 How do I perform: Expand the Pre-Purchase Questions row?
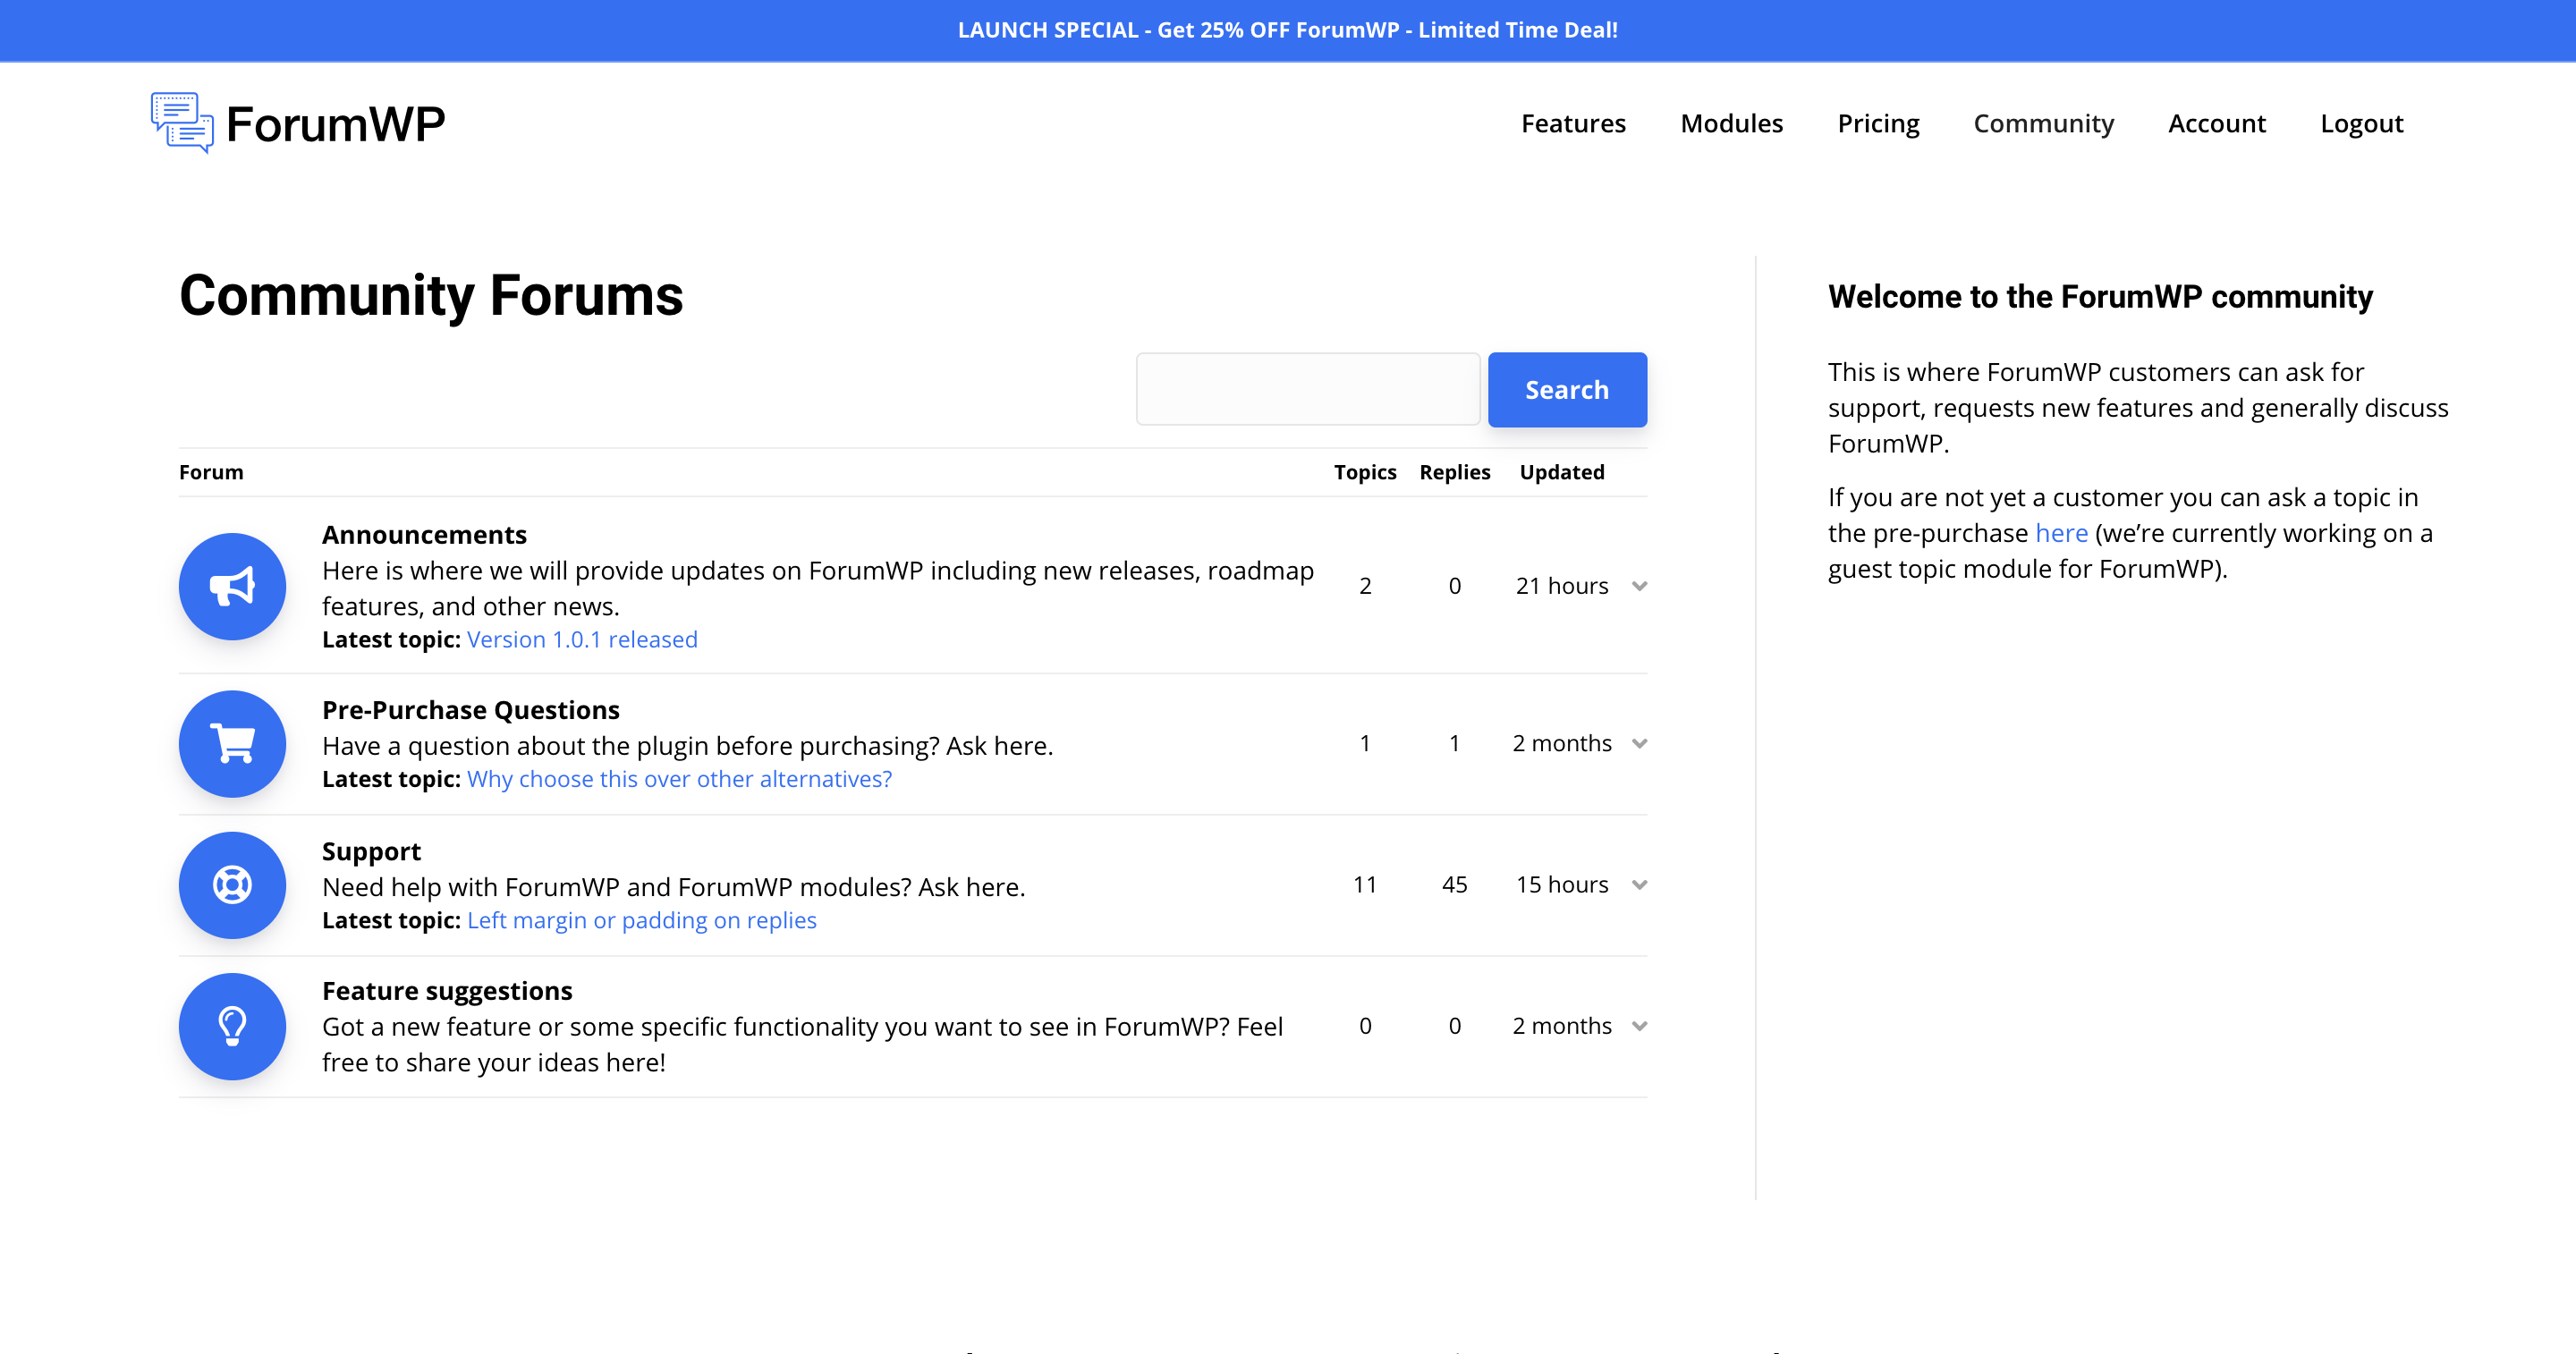click(x=1639, y=742)
